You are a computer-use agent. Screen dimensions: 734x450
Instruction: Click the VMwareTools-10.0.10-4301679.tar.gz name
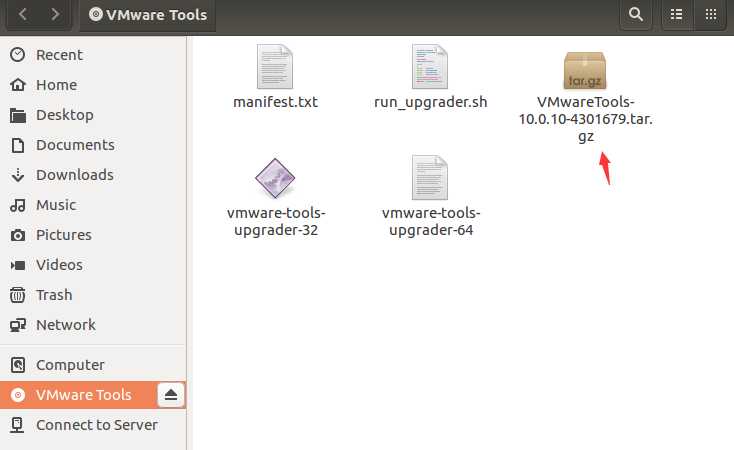pos(586,119)
